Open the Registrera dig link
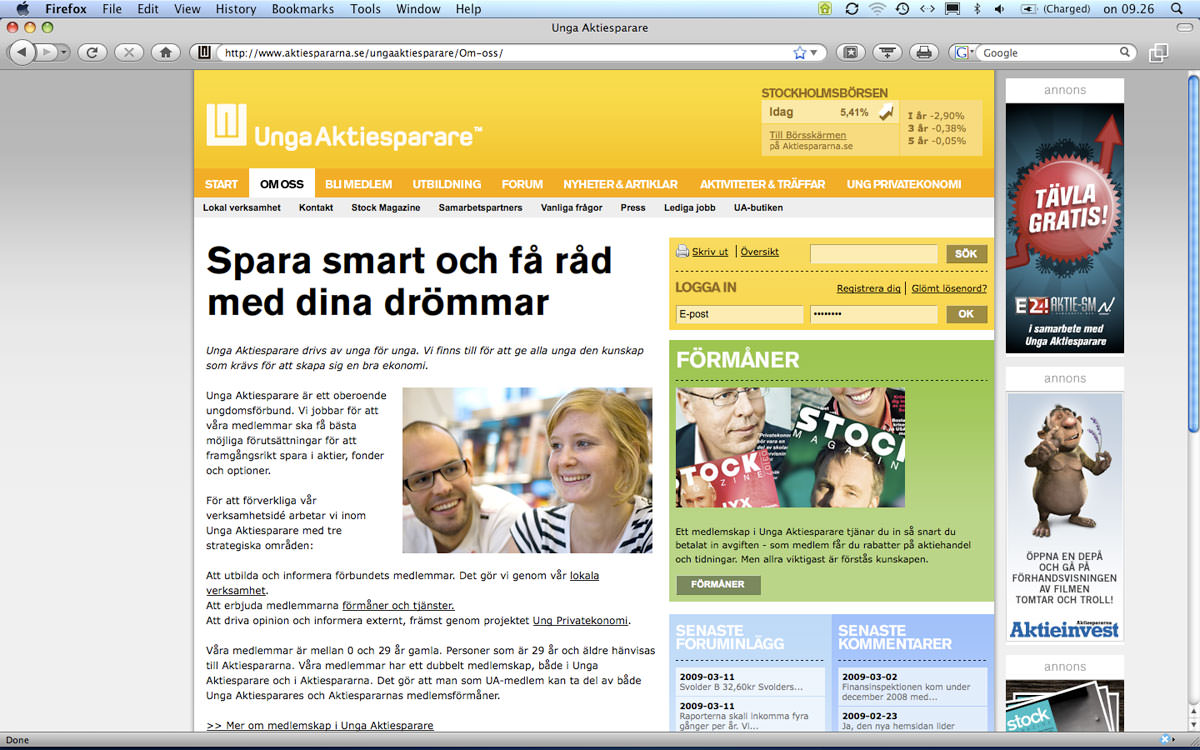The image size is (1200, 750). (x=869, y=288)
